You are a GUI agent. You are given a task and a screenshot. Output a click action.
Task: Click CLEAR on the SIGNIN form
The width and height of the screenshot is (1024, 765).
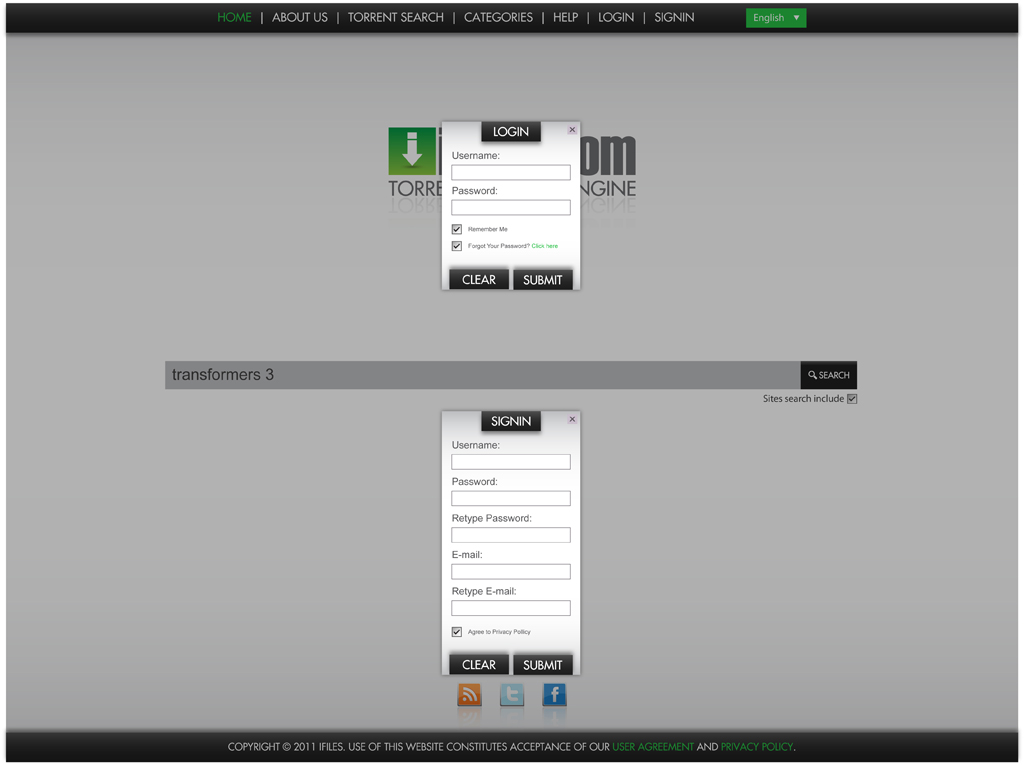pyautogui.click(x=478, y=663)
